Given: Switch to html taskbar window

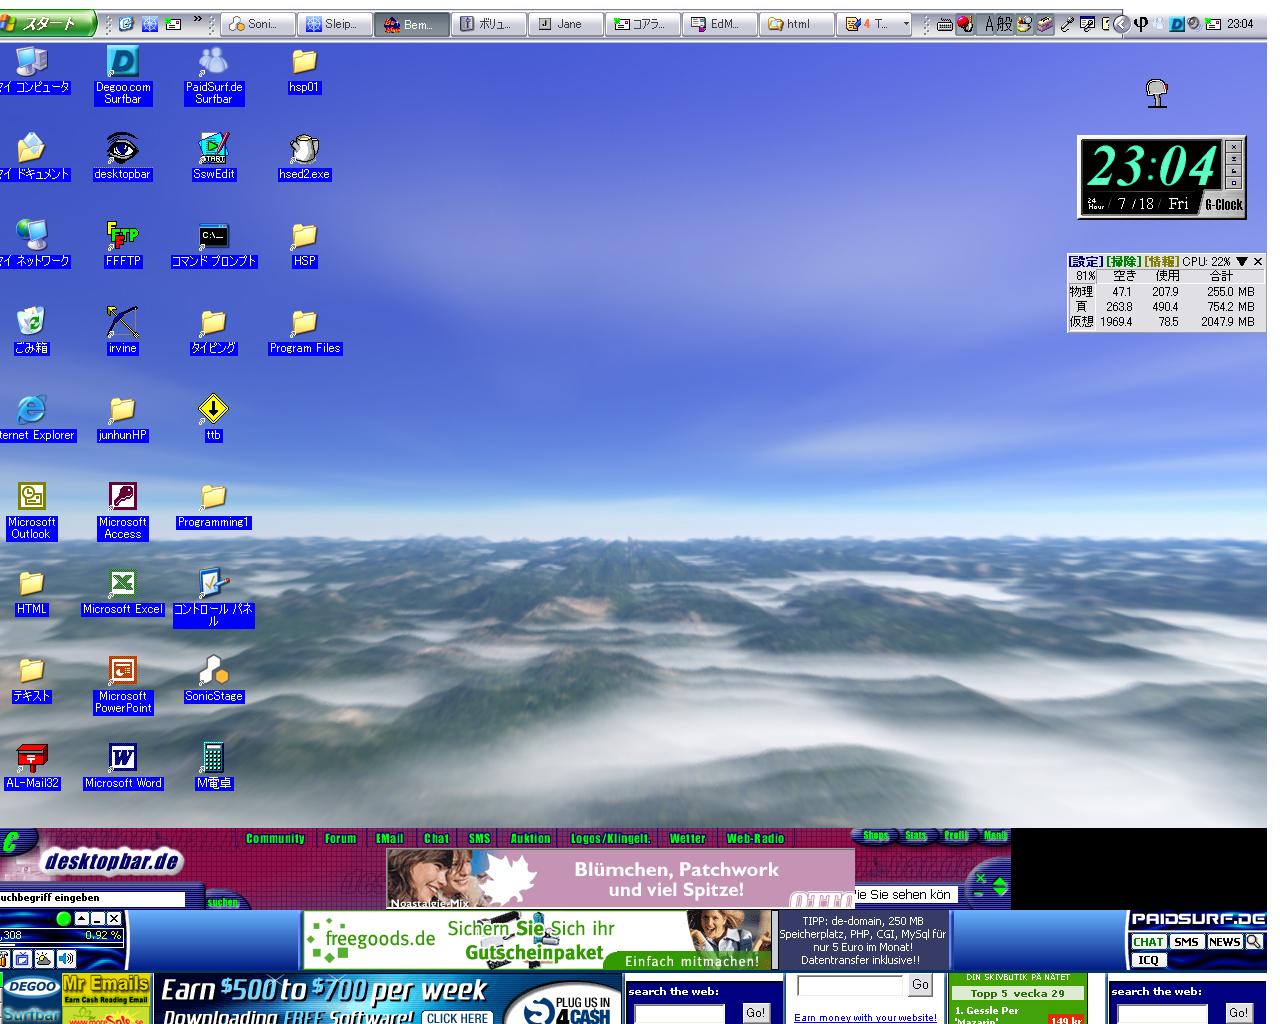Looking at the screenshot, I should coord(797,24).
